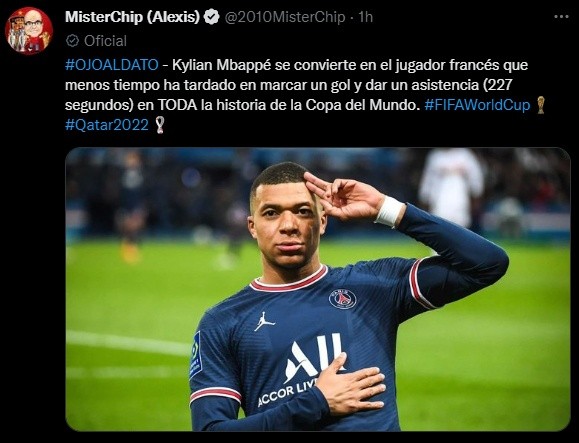Click the verified badge next to MisterChip (Alexis)
Image resolution: width=579 pixels, height=443 pixels.
click(212, 17)
